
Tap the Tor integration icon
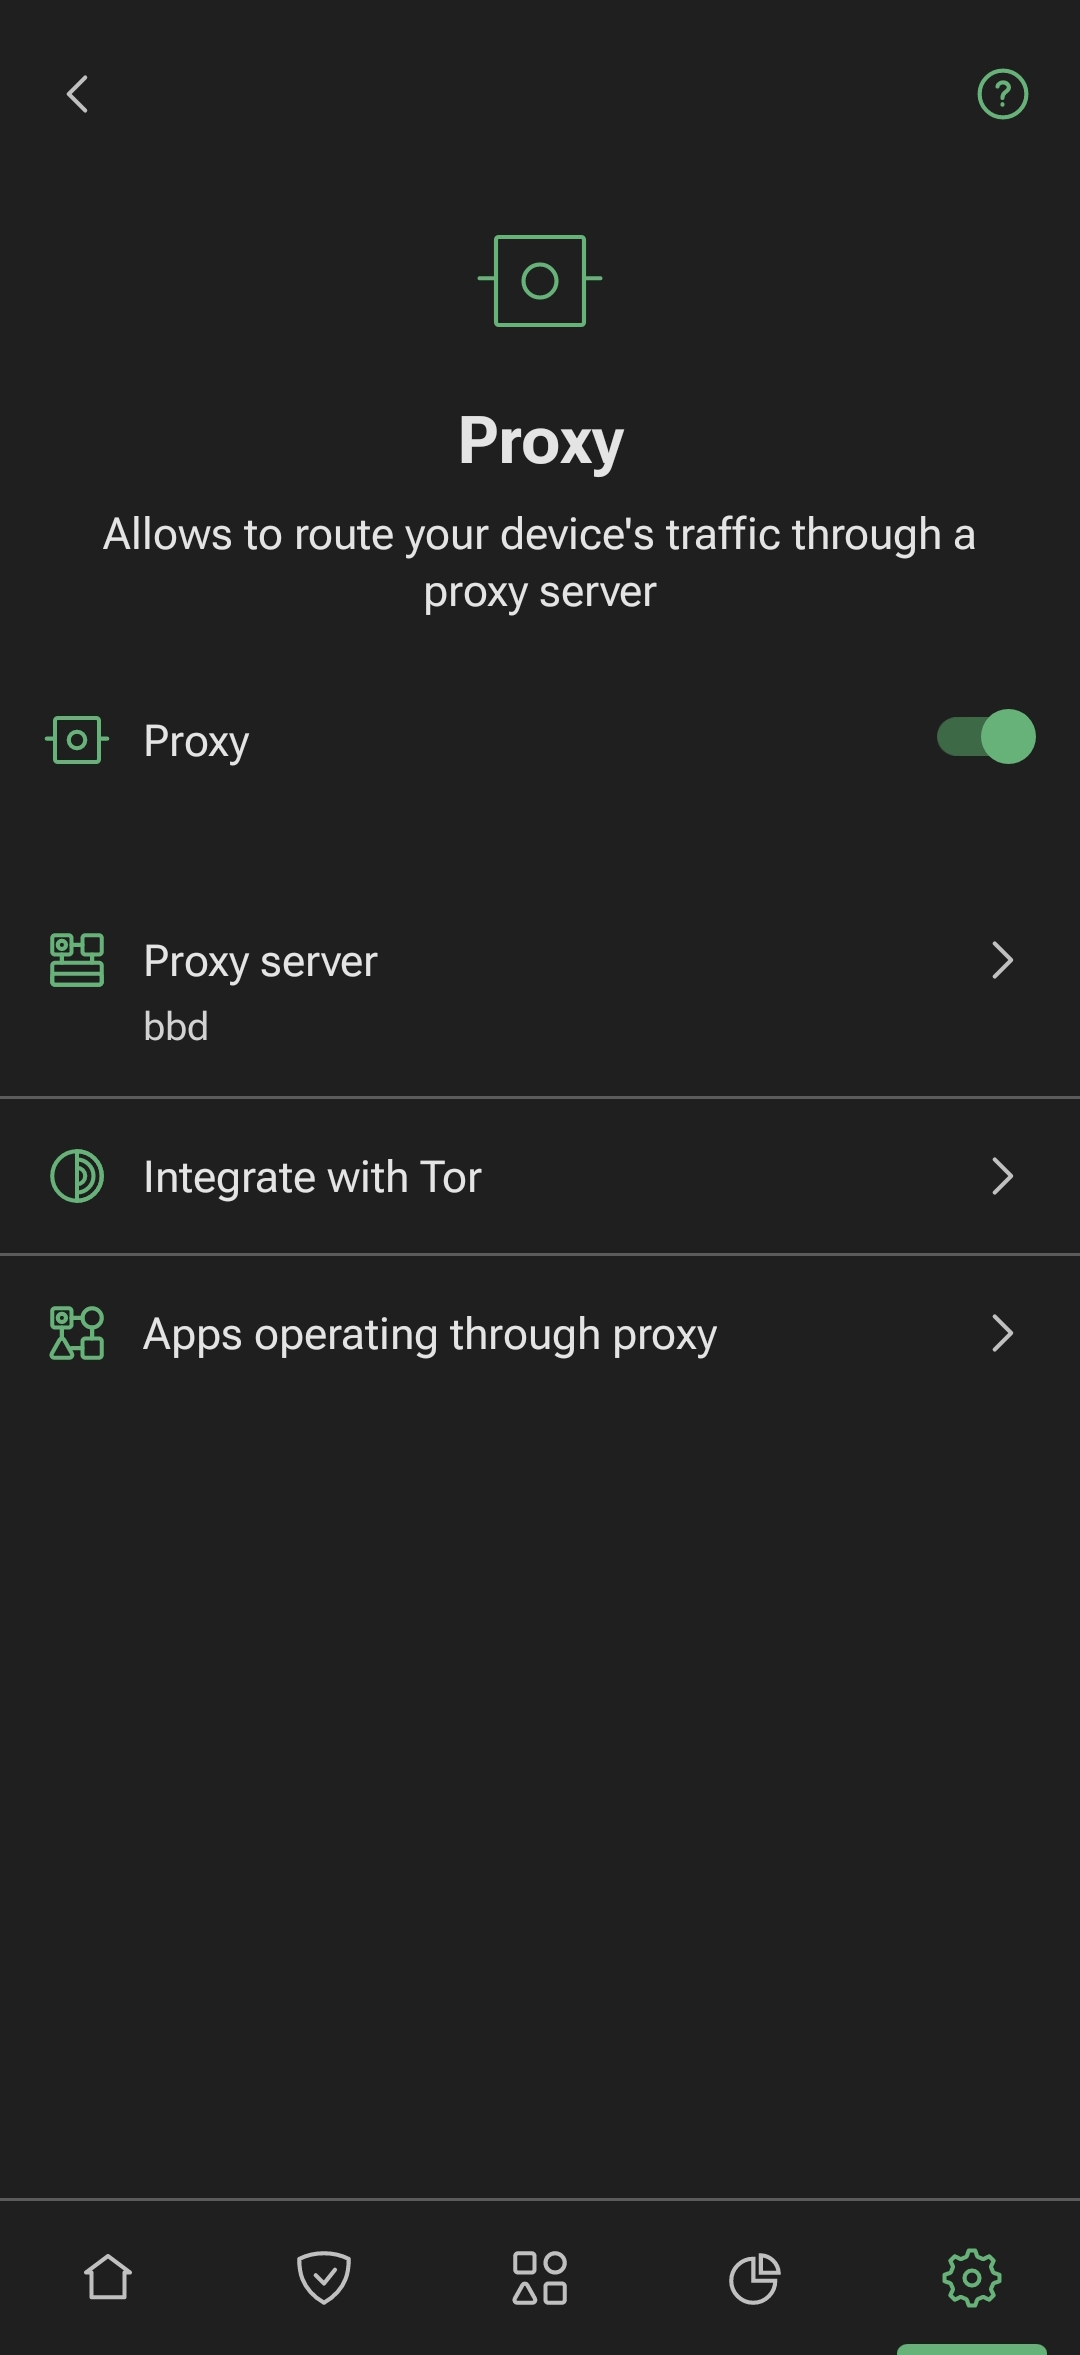(77, 1176)
